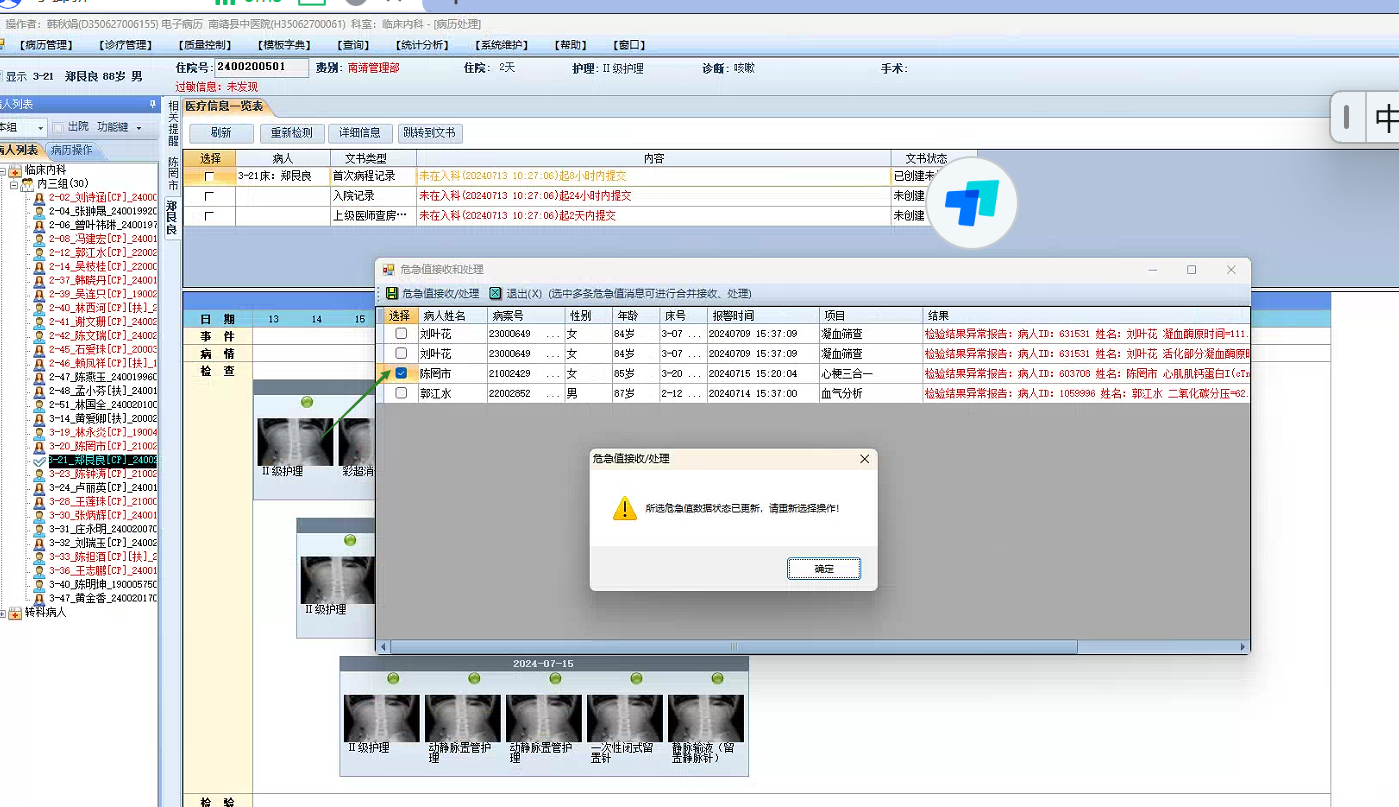1399x807 pixels.
Task: Click the patient icon for 3-40 陈明坤
Action: click(40, 584)
